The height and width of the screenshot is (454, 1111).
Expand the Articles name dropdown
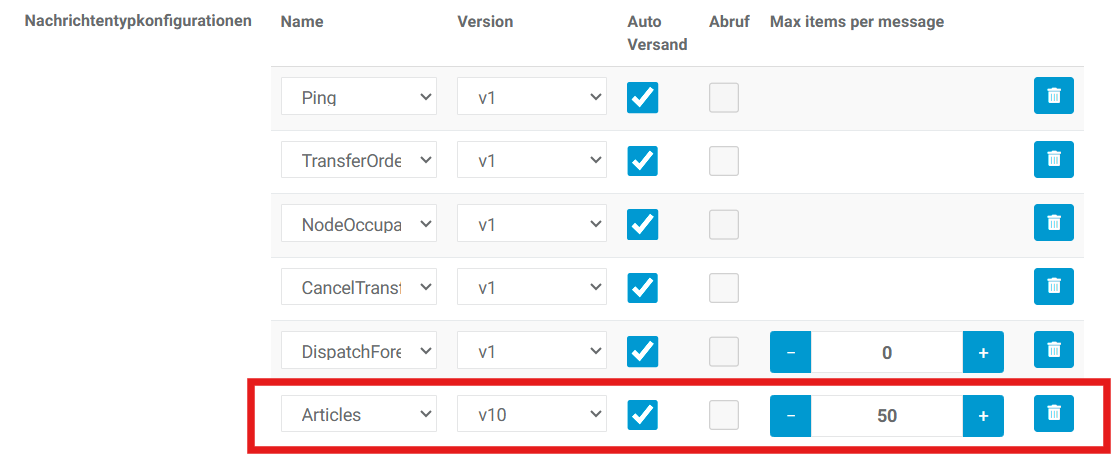pos(359,415)
